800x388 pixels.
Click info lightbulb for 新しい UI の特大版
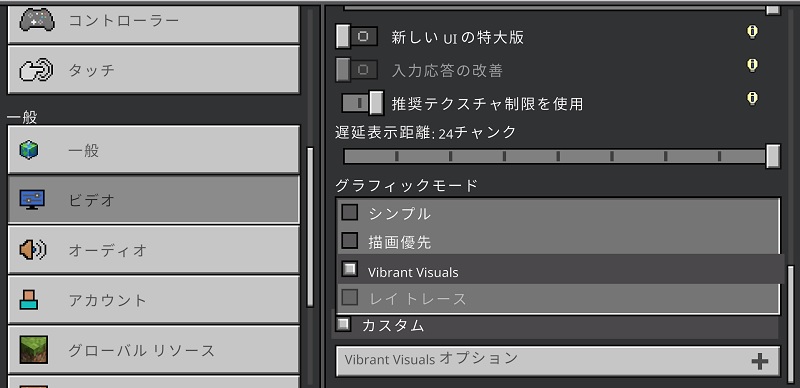point(752,32)
